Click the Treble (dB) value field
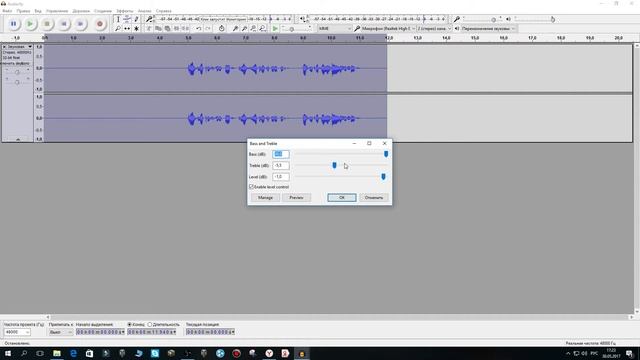640x360 pixels. 281,165
